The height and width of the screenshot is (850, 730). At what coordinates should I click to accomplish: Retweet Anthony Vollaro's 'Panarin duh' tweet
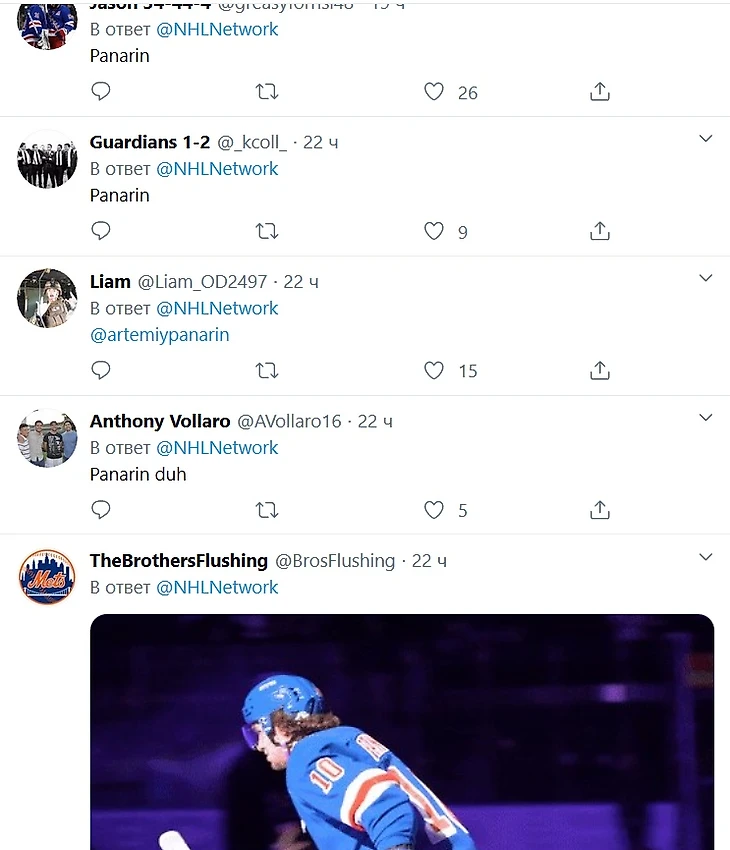click(x=266, y=510)
